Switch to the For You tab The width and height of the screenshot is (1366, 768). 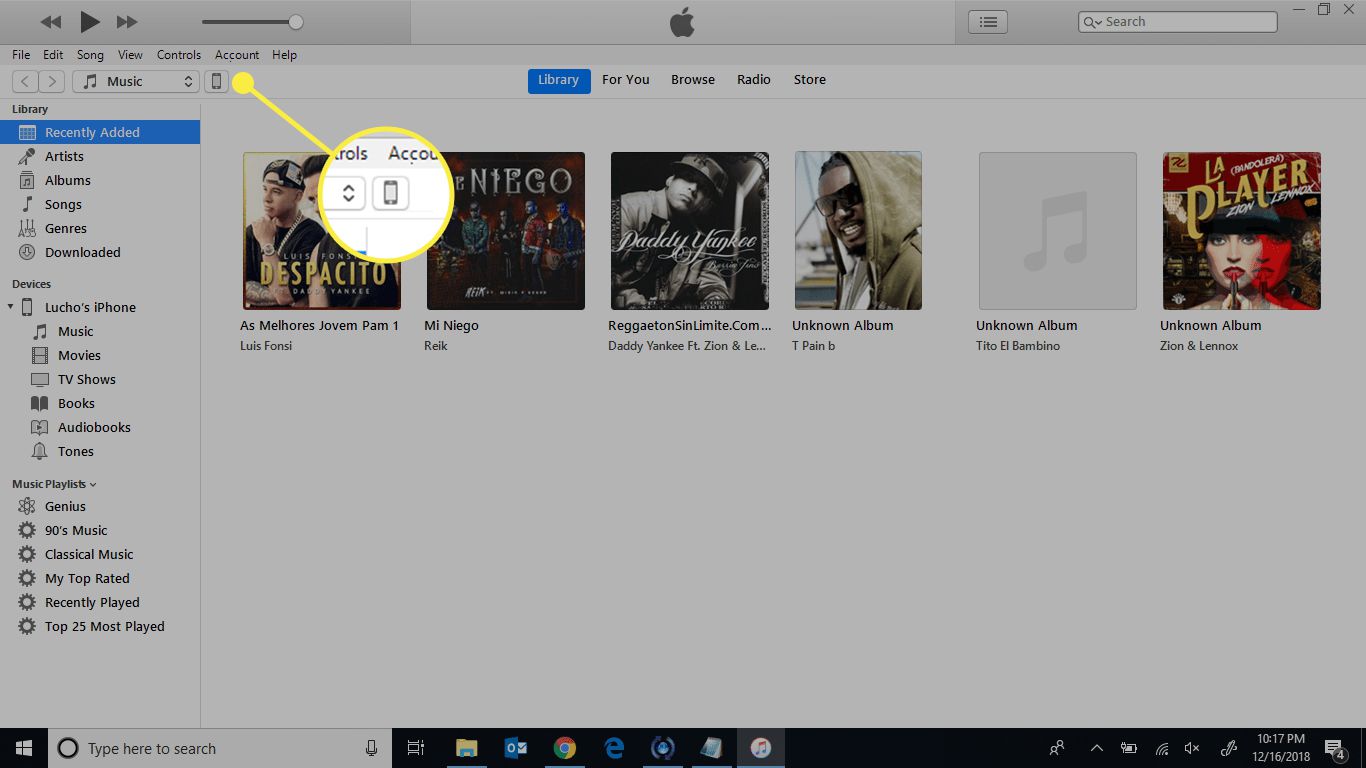coord(626,80)
